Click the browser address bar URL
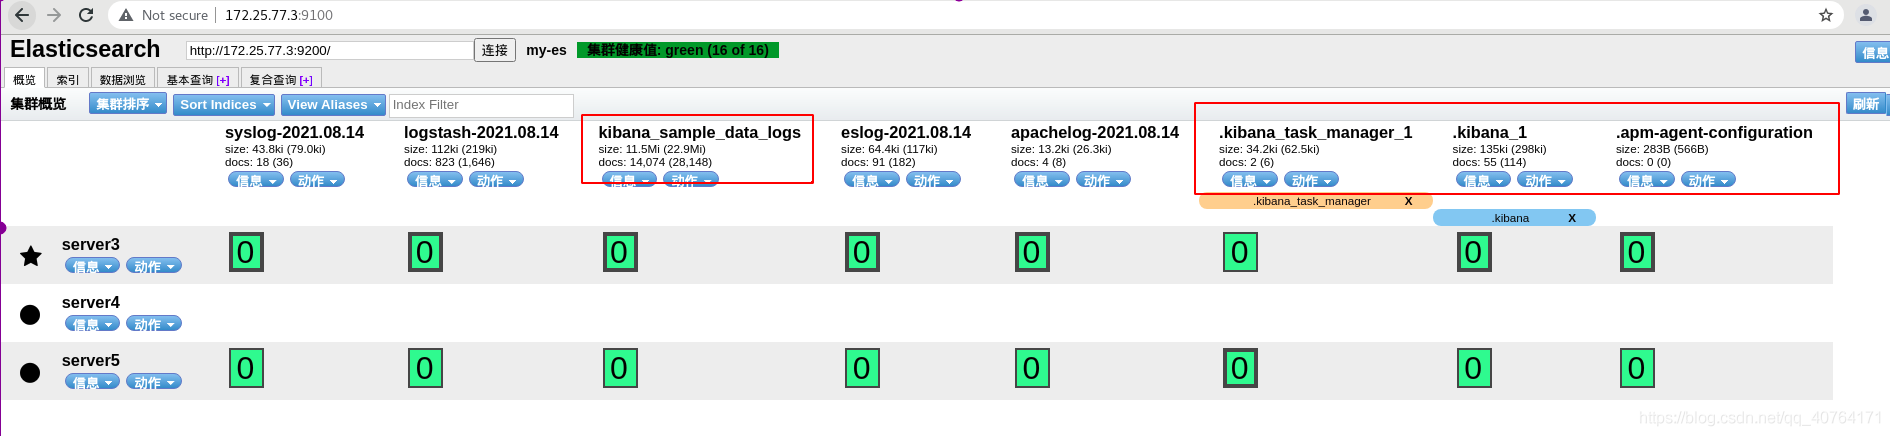Screen dimensions: 1890x436 point(279,15)
